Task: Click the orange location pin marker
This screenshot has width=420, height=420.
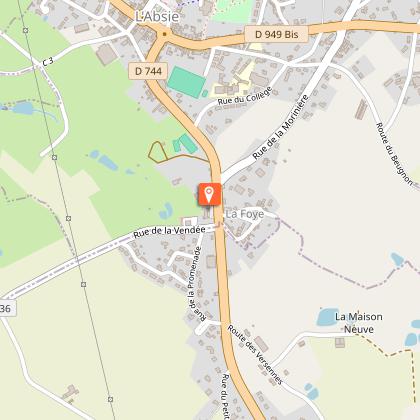Action: [x=209, y=194]
